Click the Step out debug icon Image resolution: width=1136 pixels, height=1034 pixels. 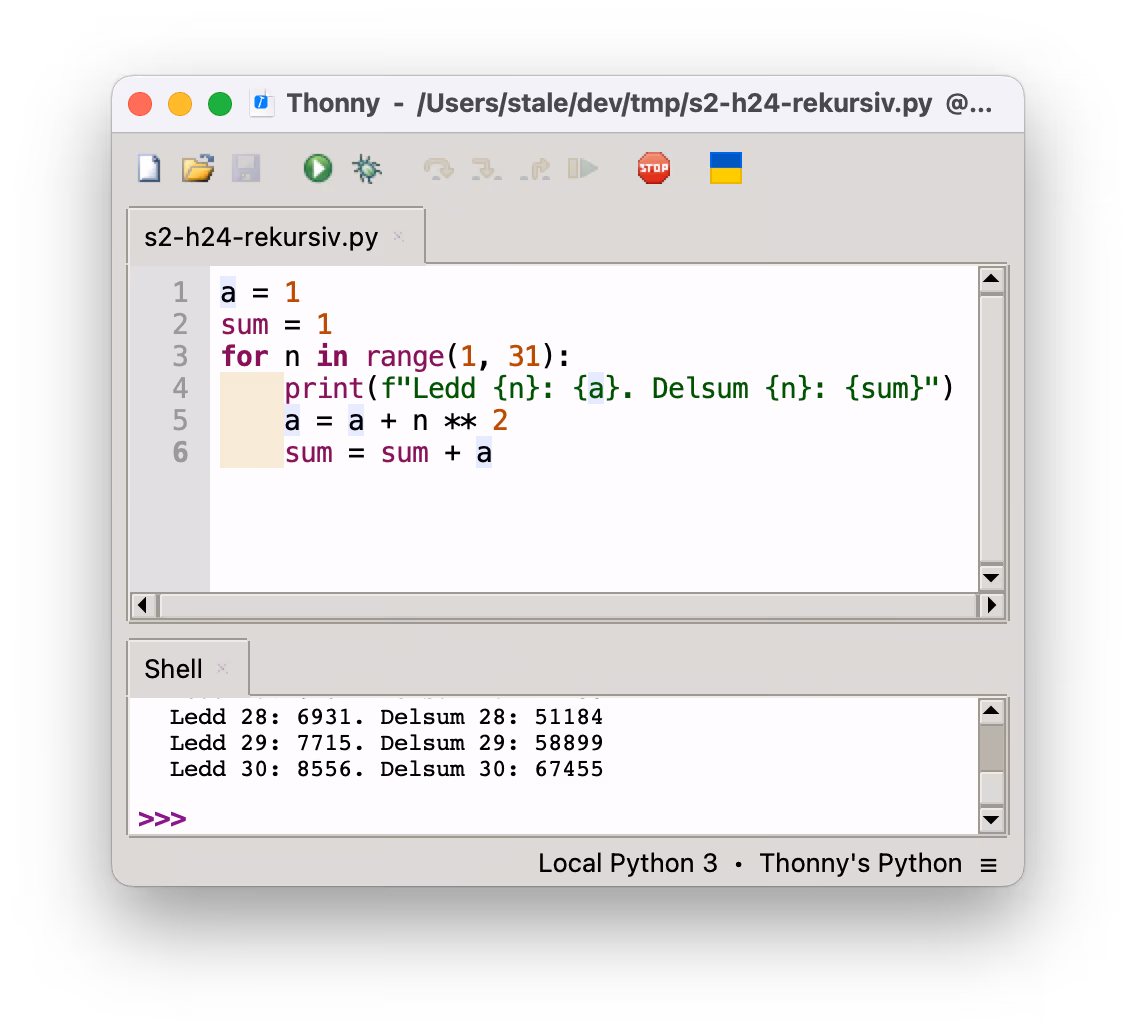pos(535,169)
